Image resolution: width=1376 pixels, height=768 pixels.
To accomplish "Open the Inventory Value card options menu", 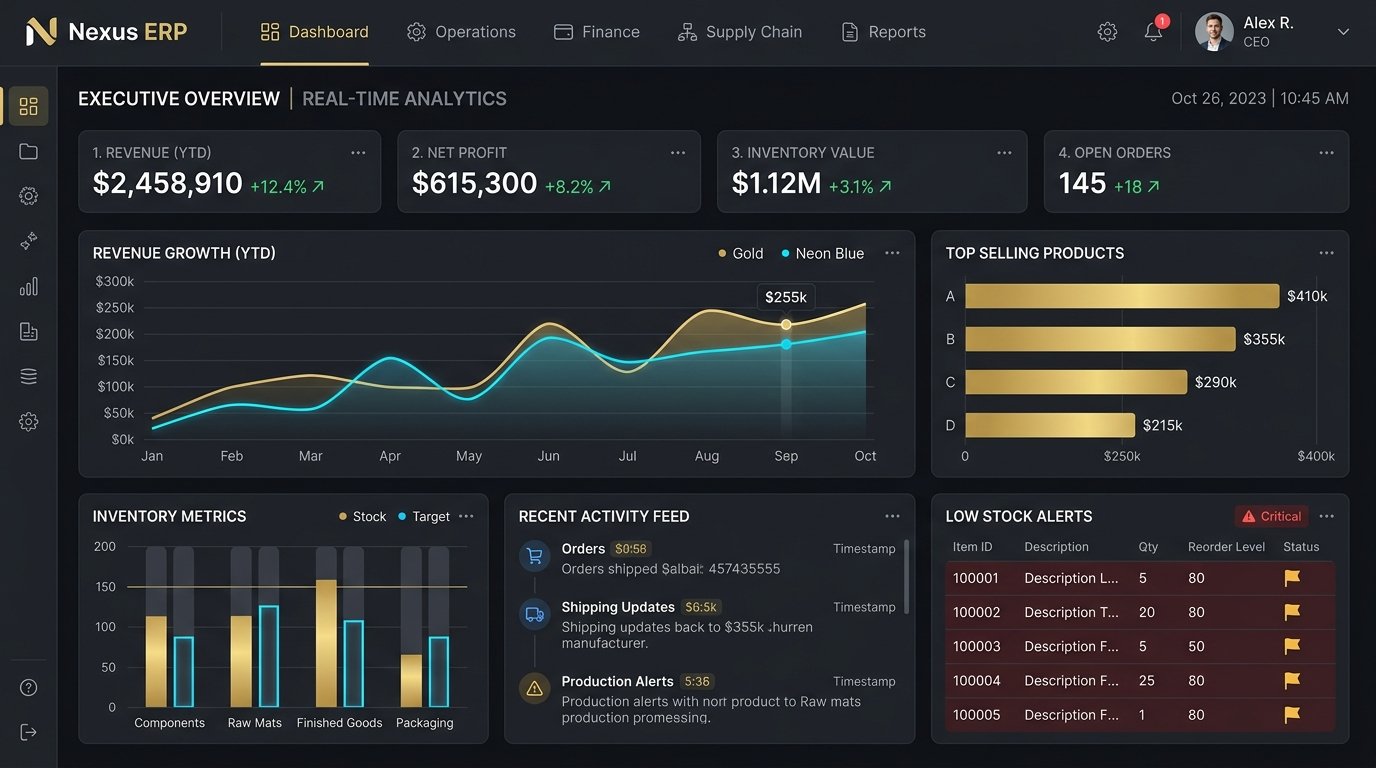I will (x=1004, y=153).
